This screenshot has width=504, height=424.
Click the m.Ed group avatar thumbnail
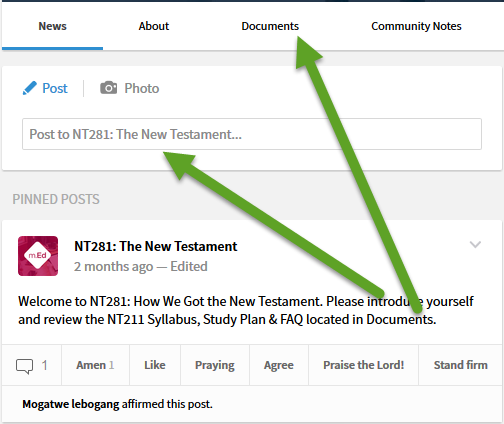(x=38, y=256)
